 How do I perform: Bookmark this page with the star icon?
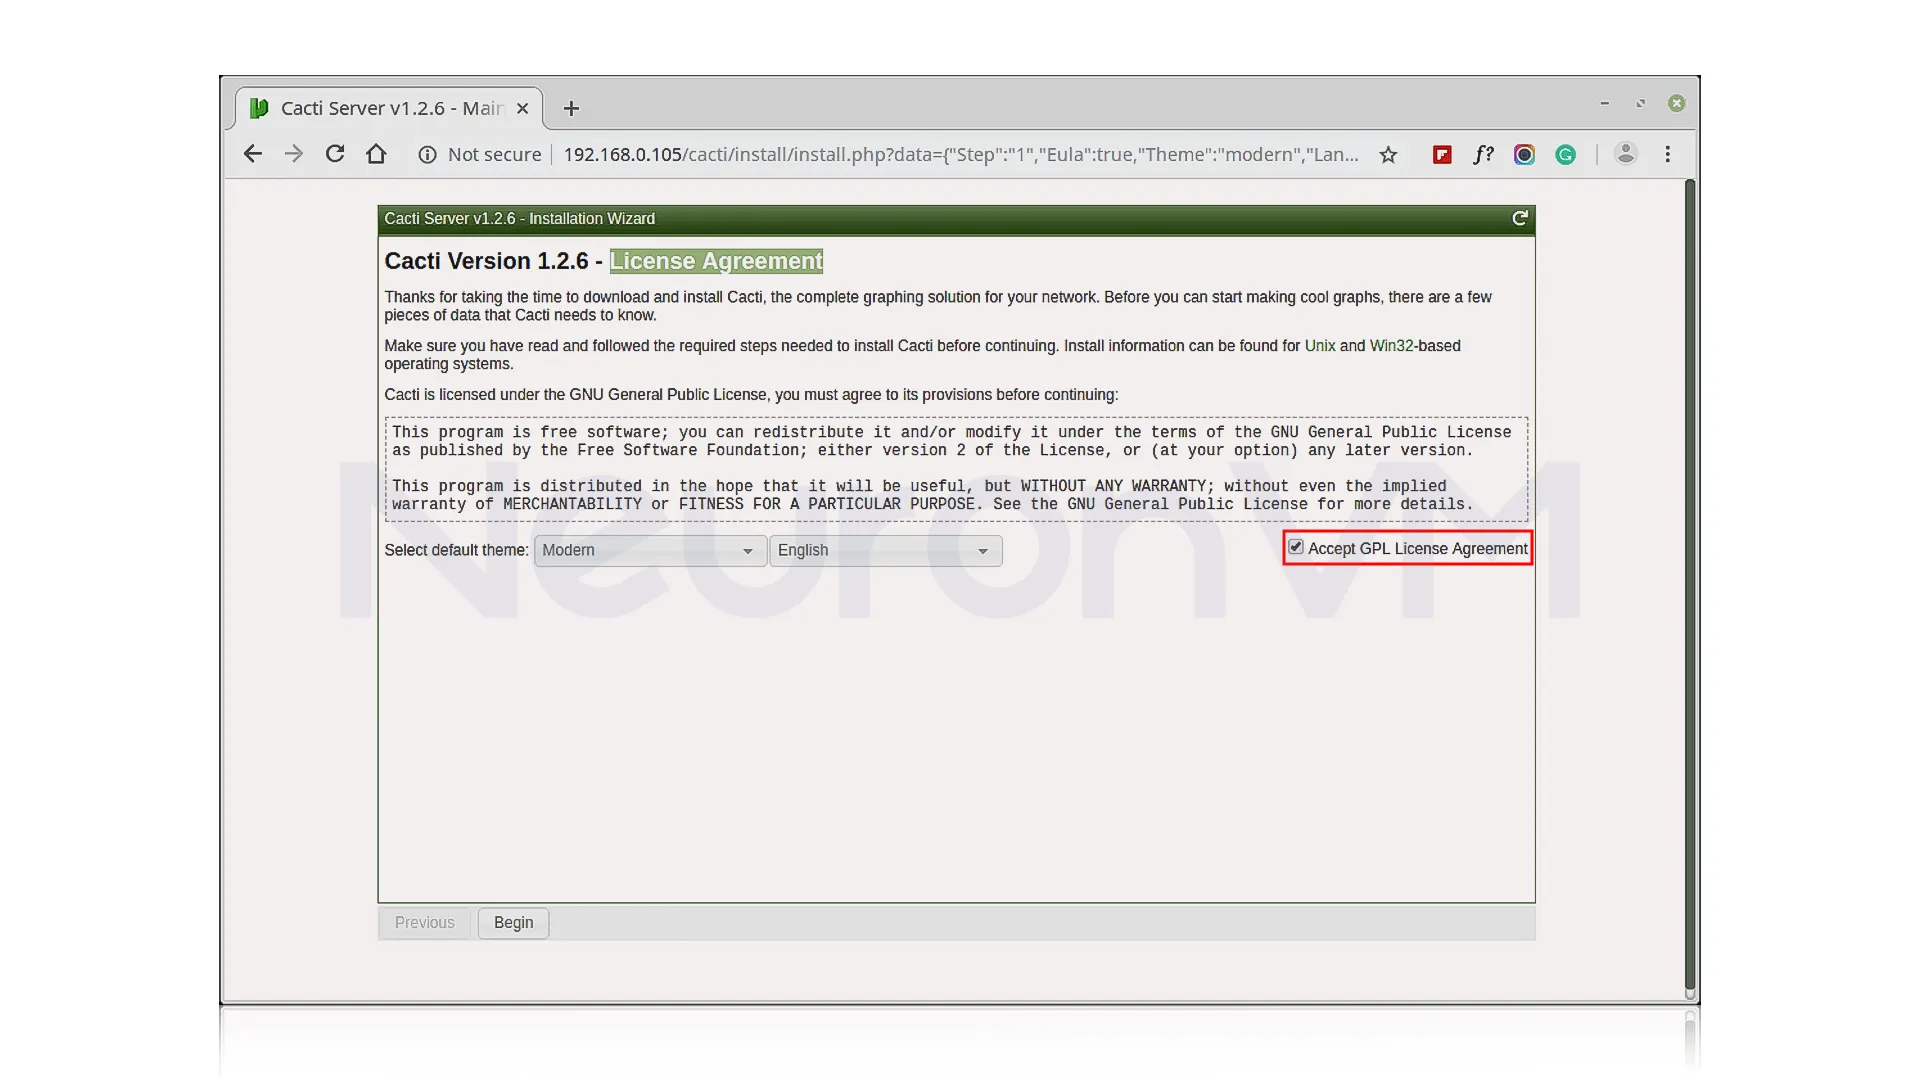pos(1388,155)
